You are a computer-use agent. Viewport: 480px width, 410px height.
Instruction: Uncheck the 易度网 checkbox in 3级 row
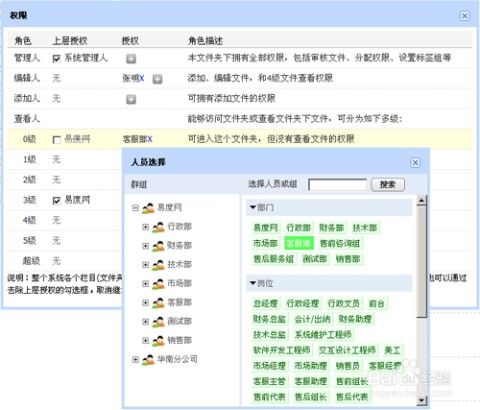[57, 200]
